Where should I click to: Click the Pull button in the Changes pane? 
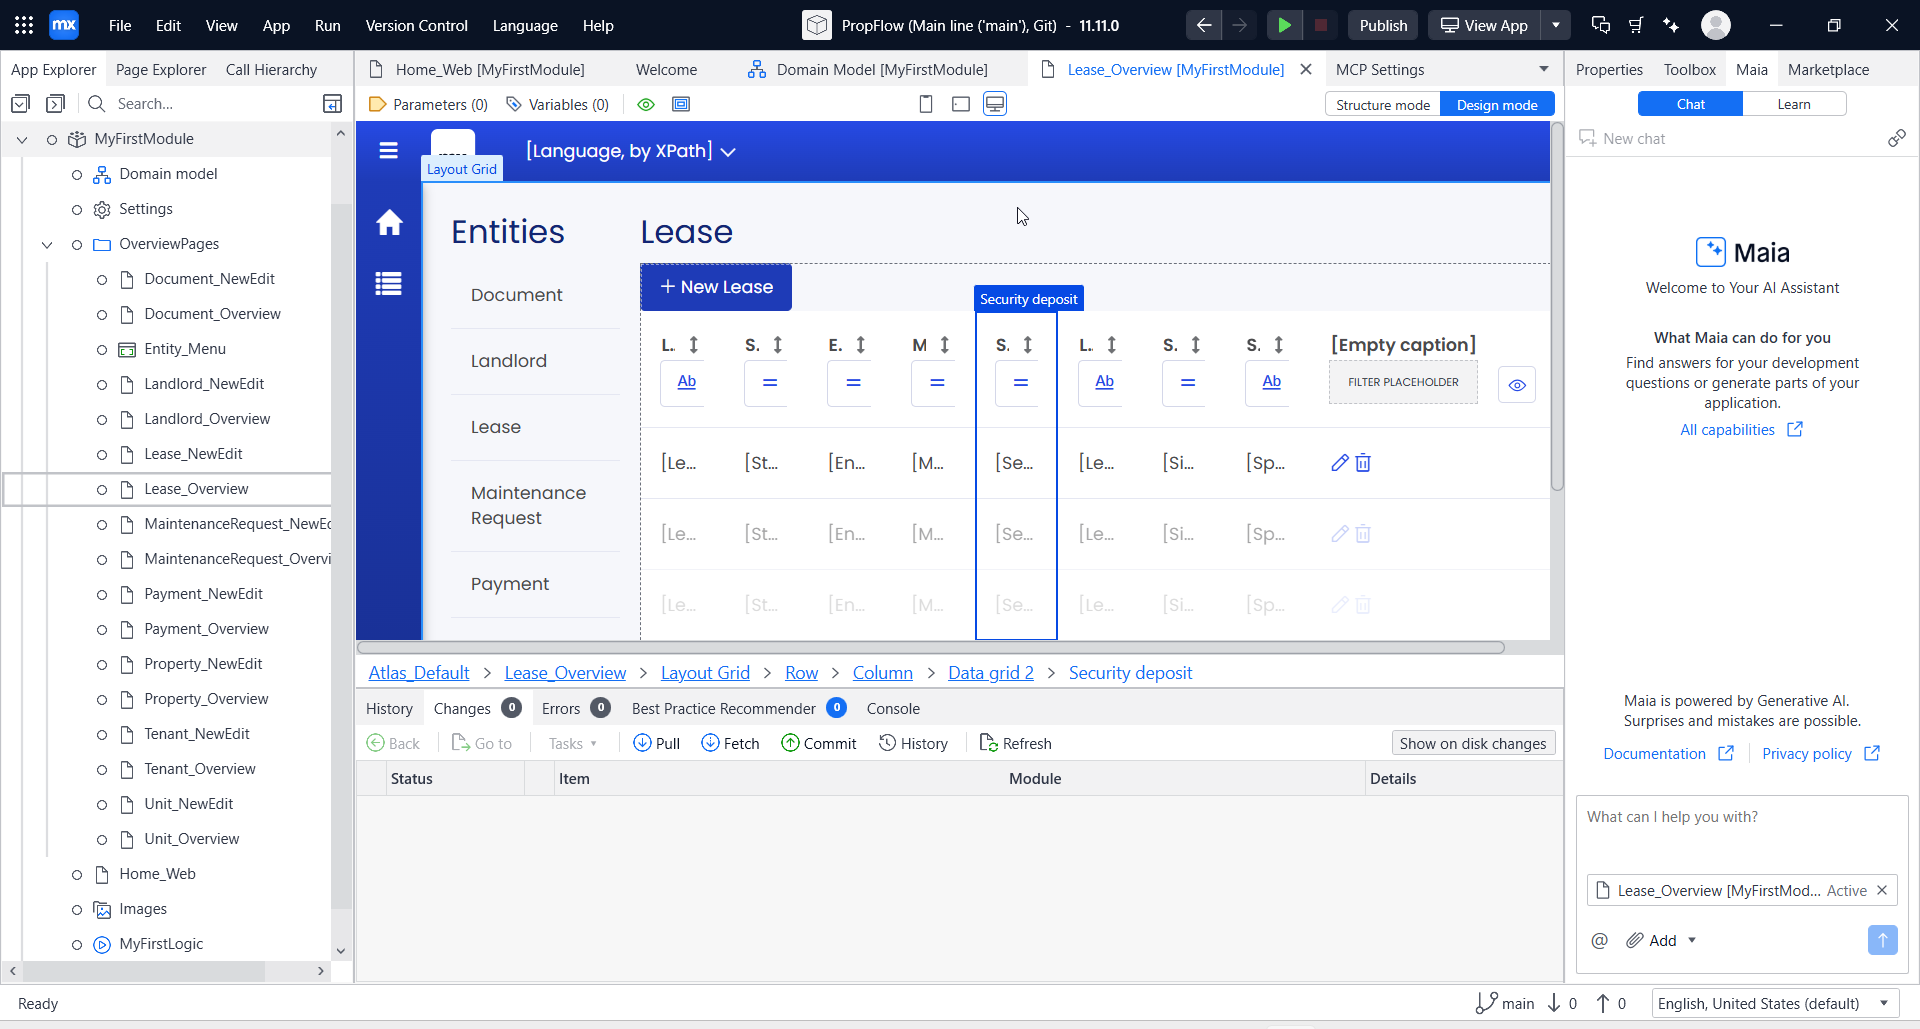pyautogui.click(x=656, y=743)
